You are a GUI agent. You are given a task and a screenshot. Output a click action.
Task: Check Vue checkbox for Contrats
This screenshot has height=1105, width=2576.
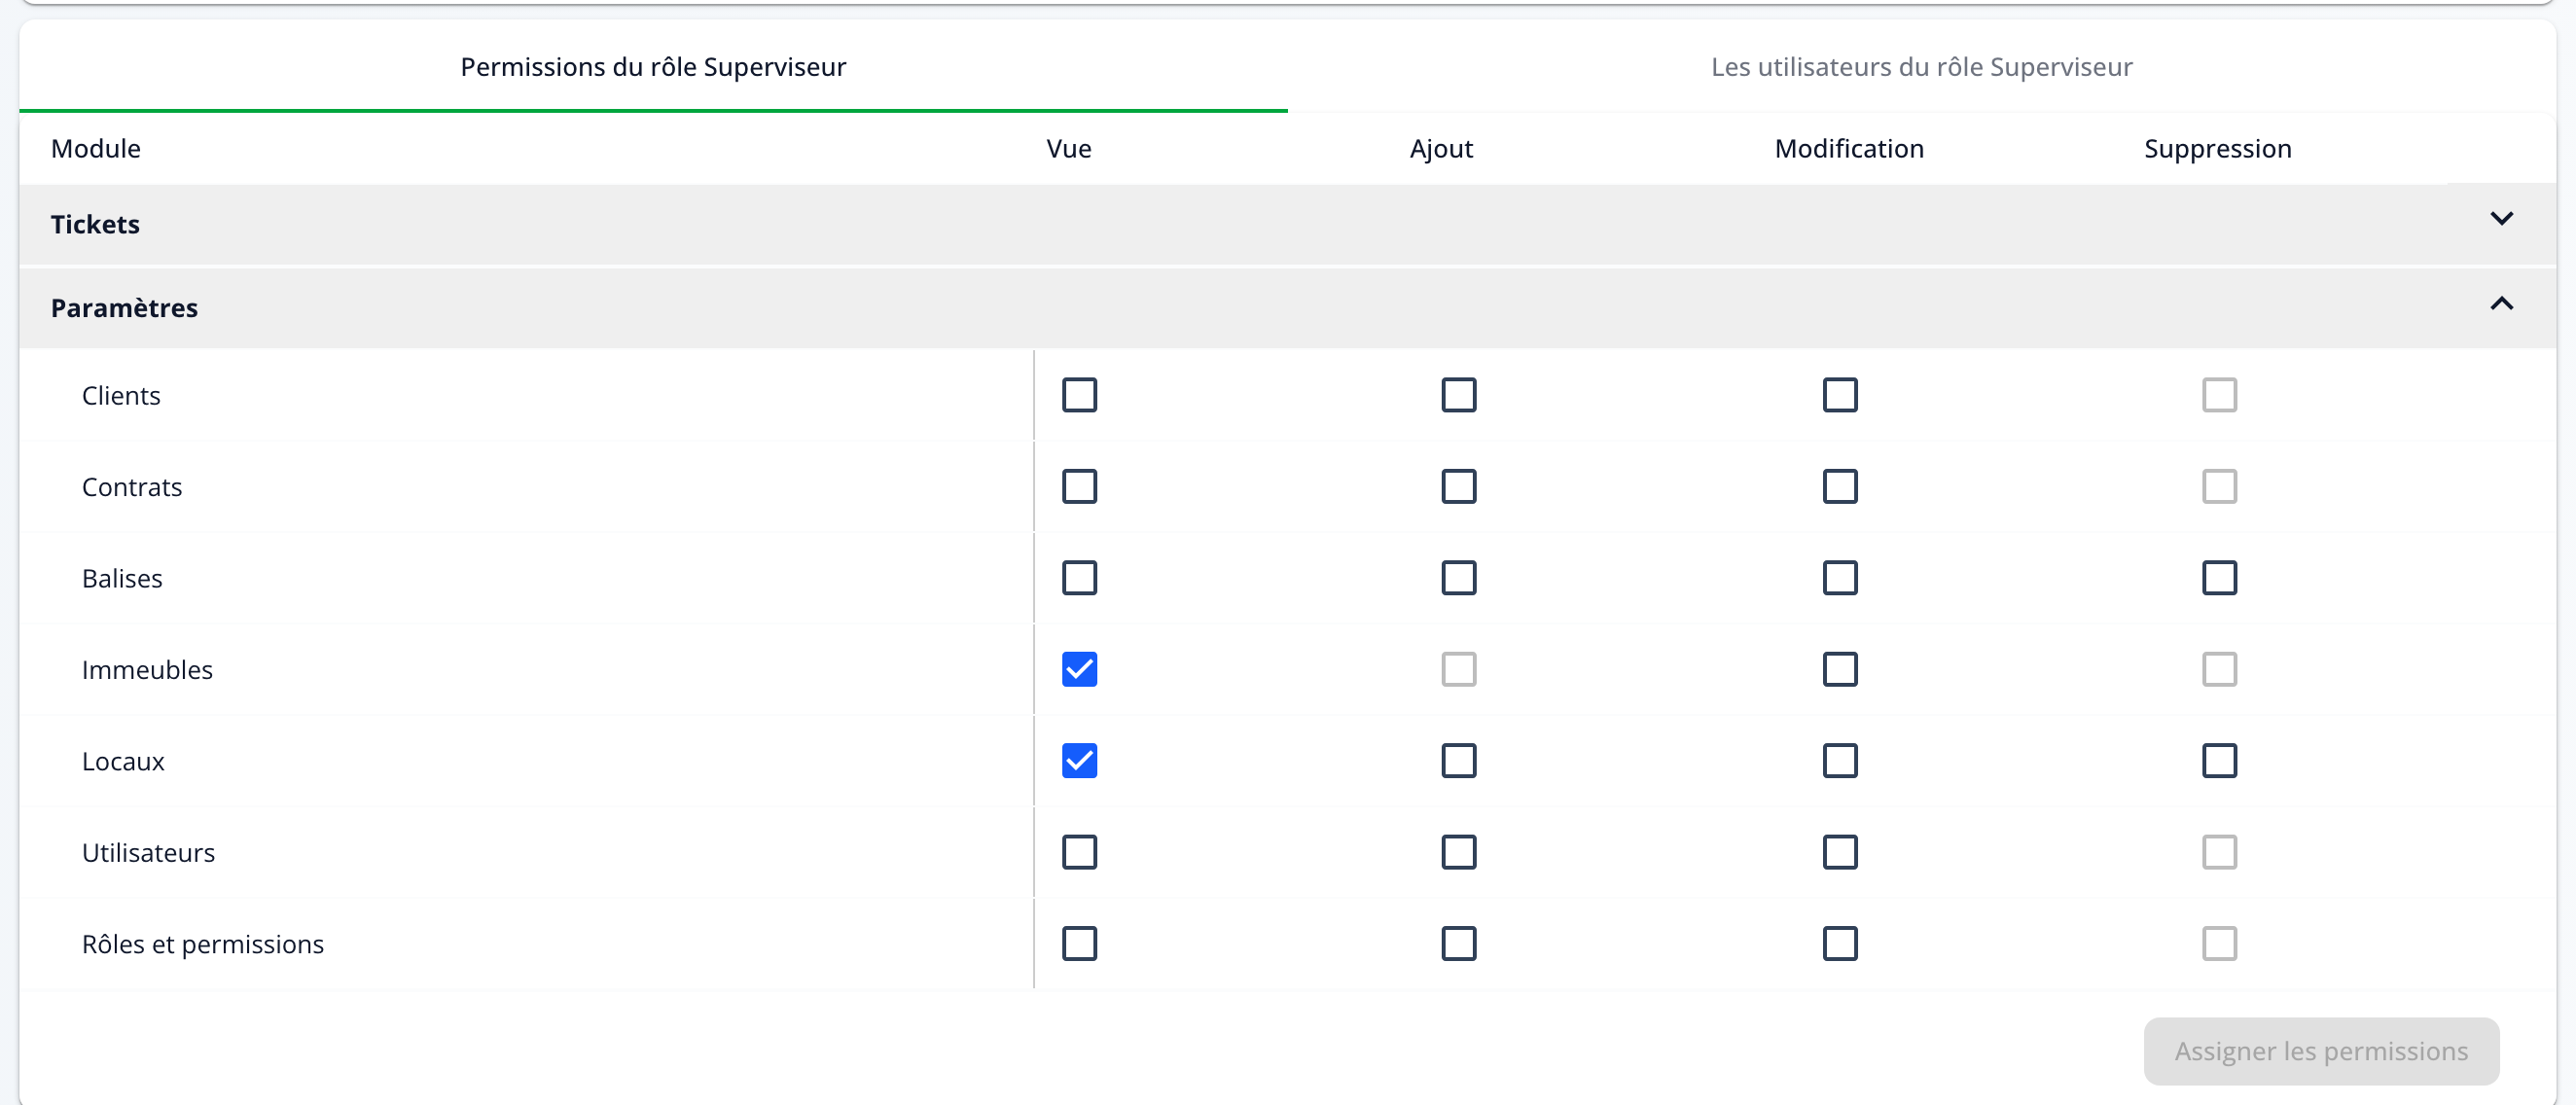click(1079, 487)
